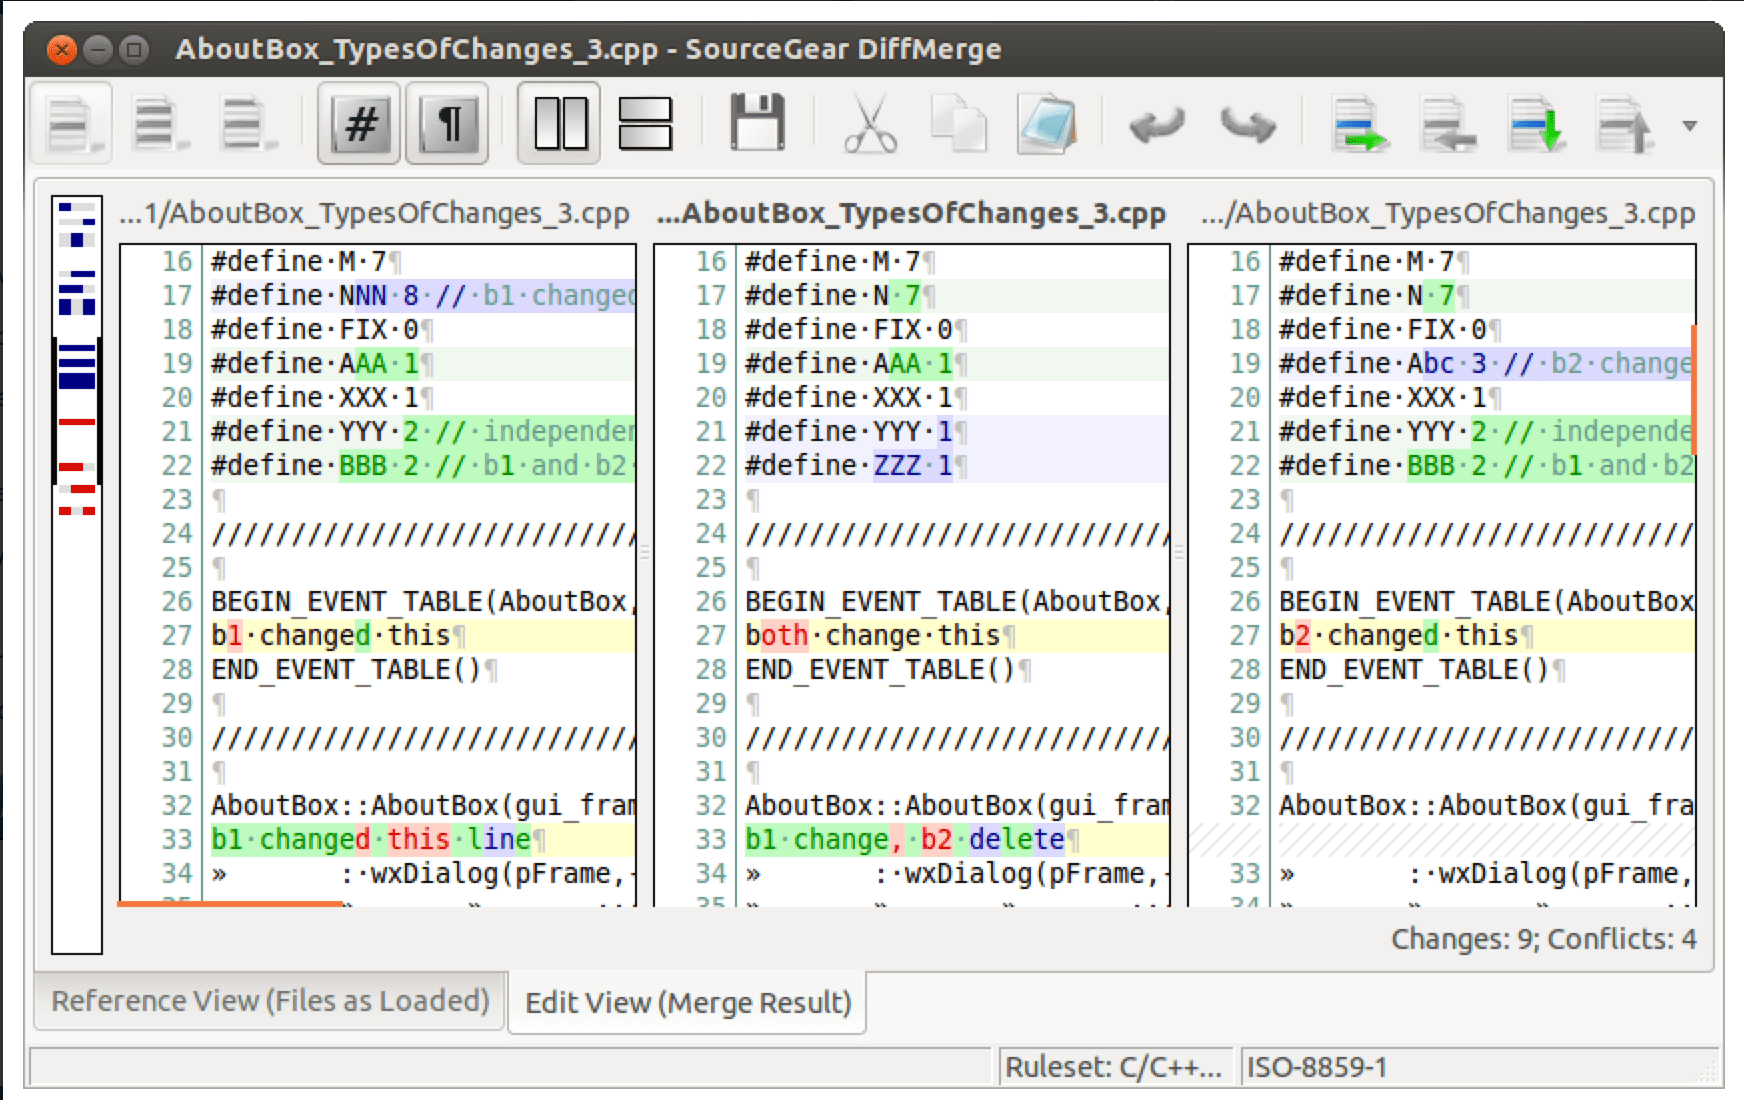Click the next change green down-arrow icon
Image resolution: width=1744 pixels, height=1100 pixels.
pos(1535,125)
